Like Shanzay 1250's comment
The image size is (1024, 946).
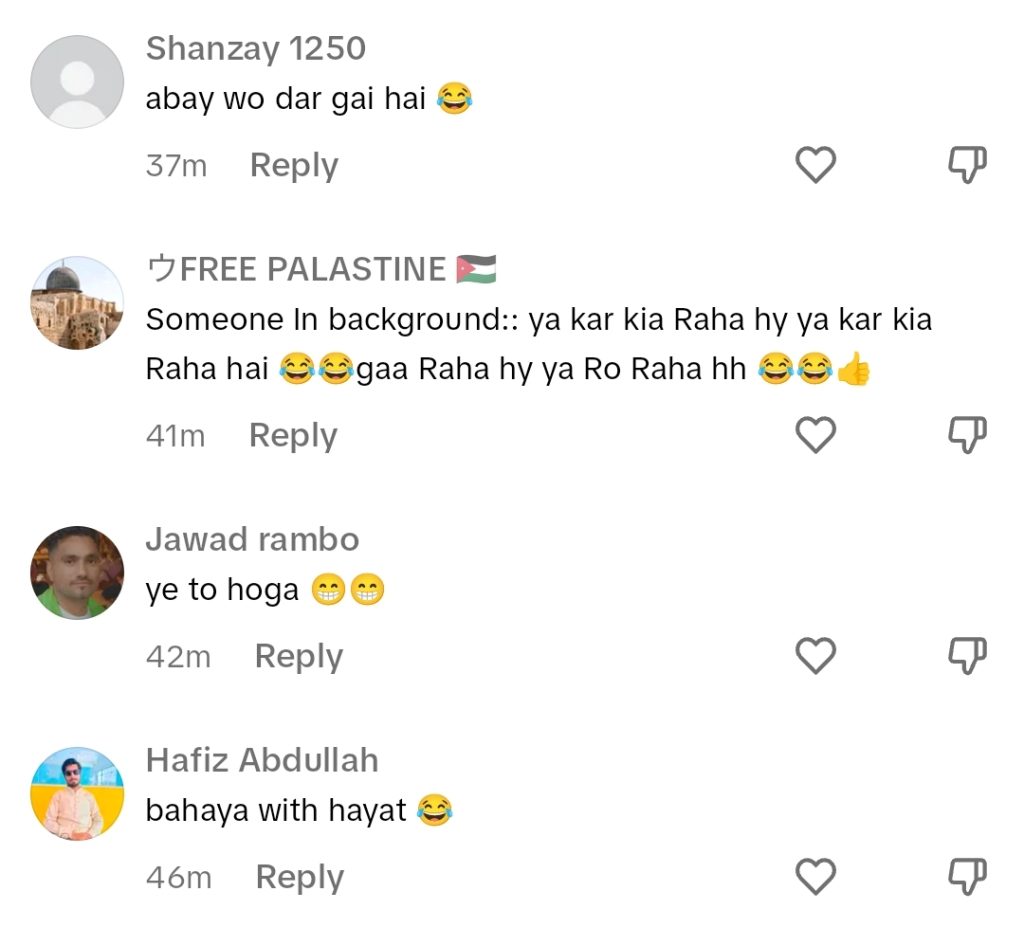[x=815, y=165]
